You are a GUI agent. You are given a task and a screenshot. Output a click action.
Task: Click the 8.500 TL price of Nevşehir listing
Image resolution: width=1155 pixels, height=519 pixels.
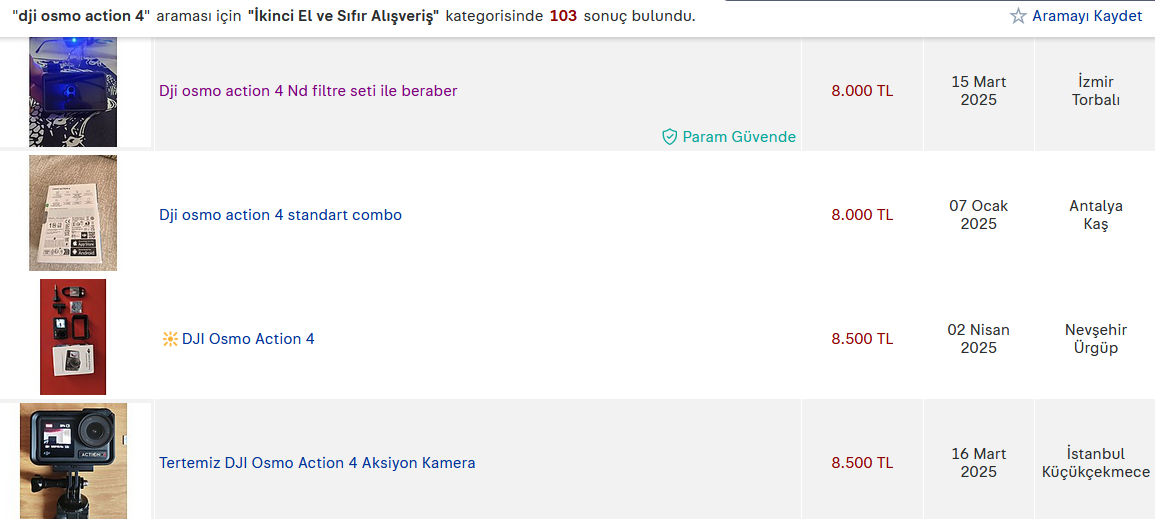862,339
